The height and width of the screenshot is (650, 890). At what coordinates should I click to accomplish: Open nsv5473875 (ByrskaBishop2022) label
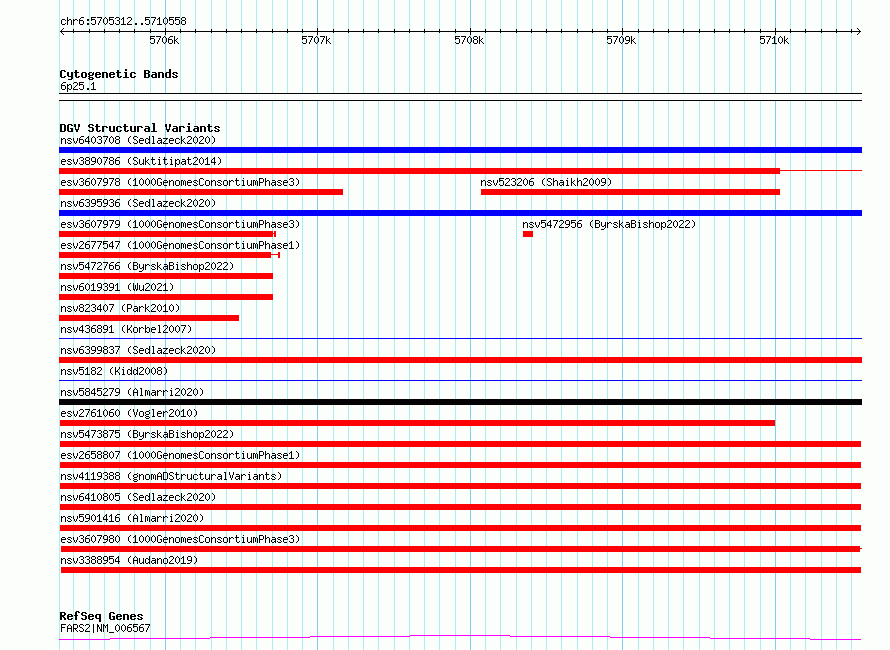[x=147, y=434]
